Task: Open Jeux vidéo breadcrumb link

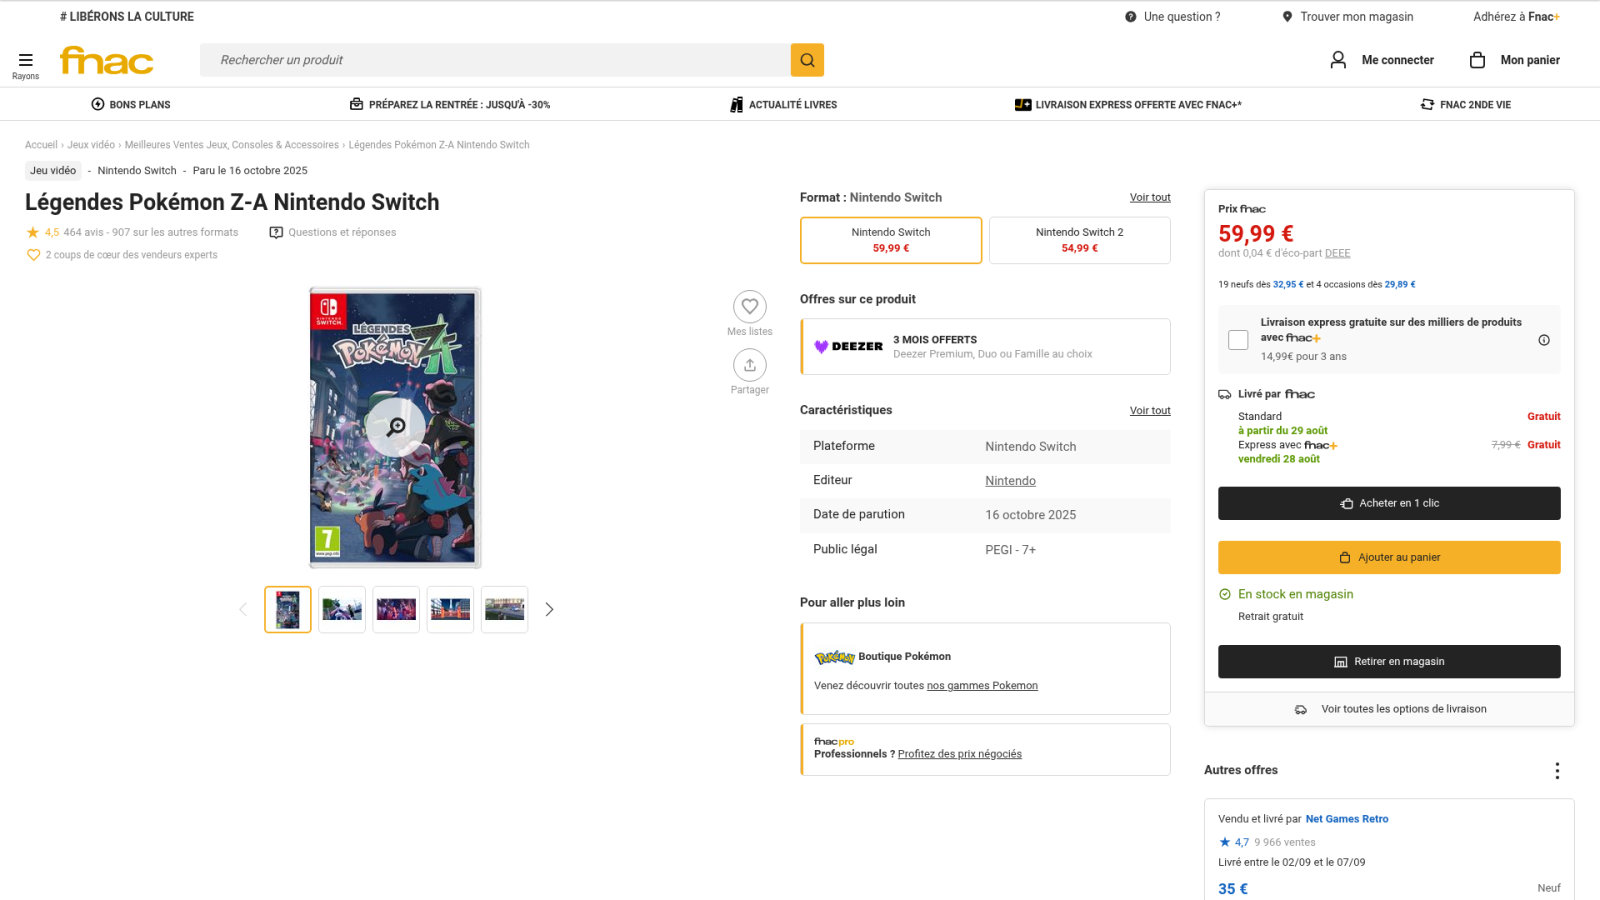Action: pos(91,145)
